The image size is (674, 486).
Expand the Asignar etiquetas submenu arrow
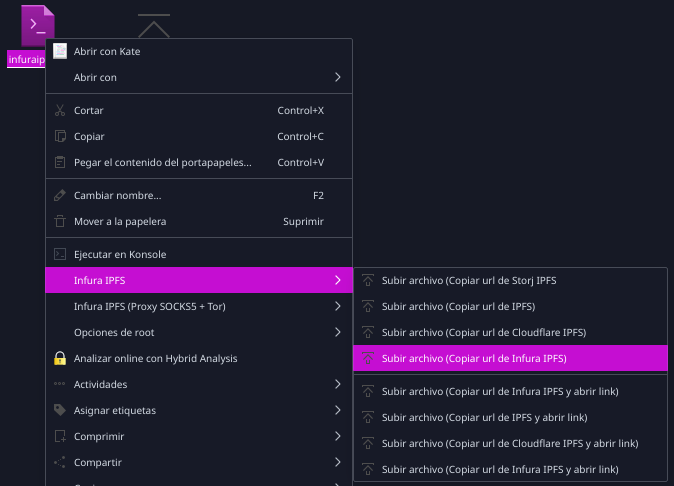point(338,410)
